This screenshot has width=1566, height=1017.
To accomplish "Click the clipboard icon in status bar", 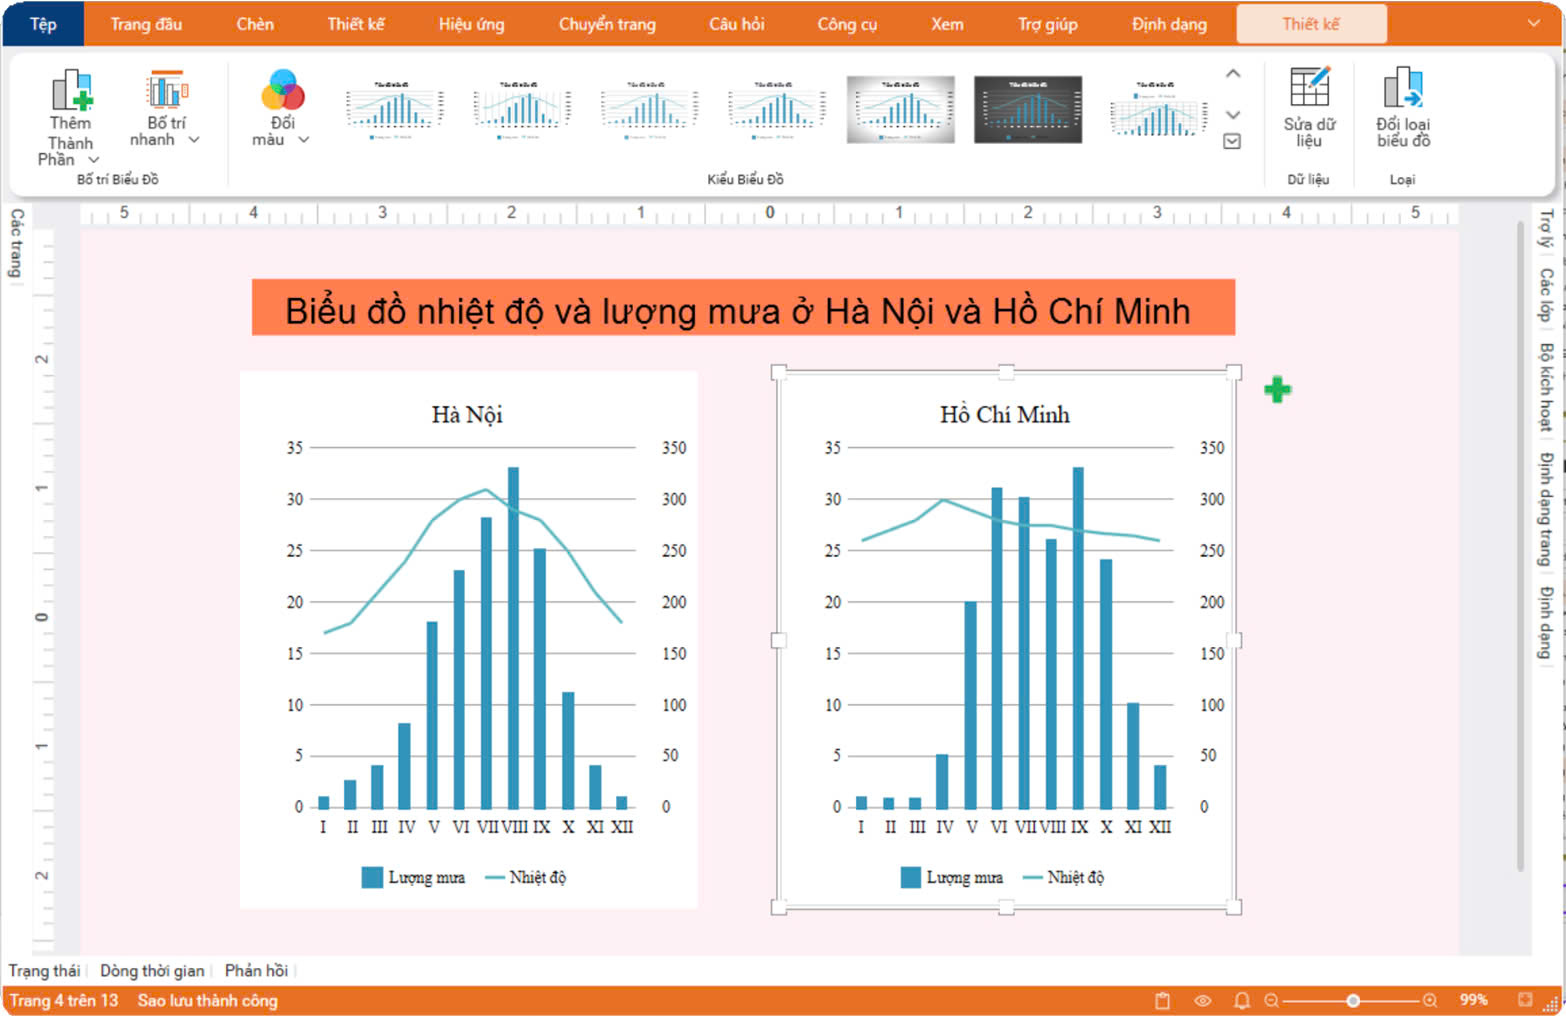I will click(1162, 1000).
